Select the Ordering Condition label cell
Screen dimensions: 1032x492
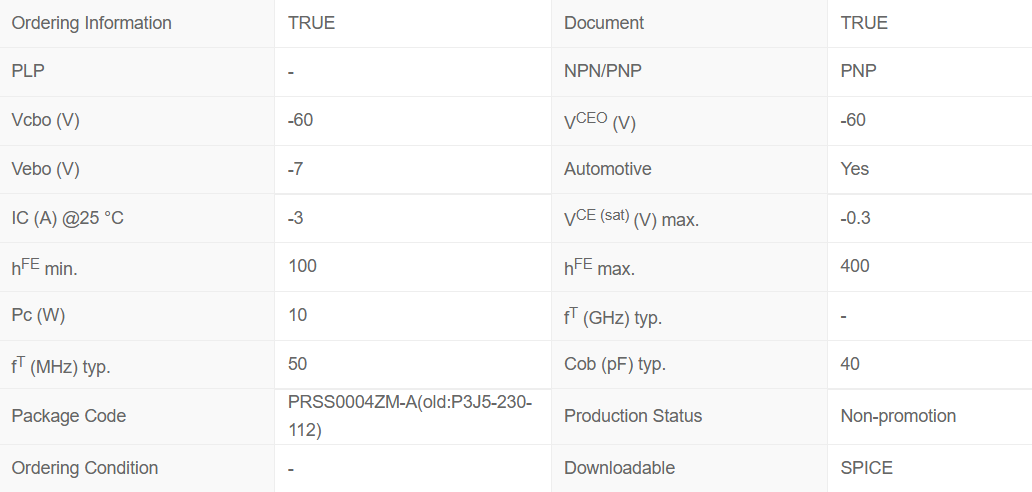(x=84, y=468)
